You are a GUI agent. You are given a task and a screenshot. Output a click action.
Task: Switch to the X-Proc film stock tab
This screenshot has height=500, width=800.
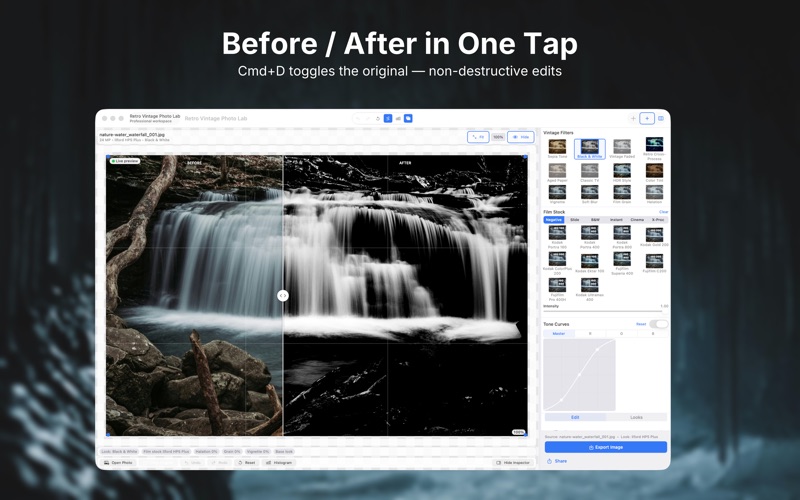[x=658, y=220]
